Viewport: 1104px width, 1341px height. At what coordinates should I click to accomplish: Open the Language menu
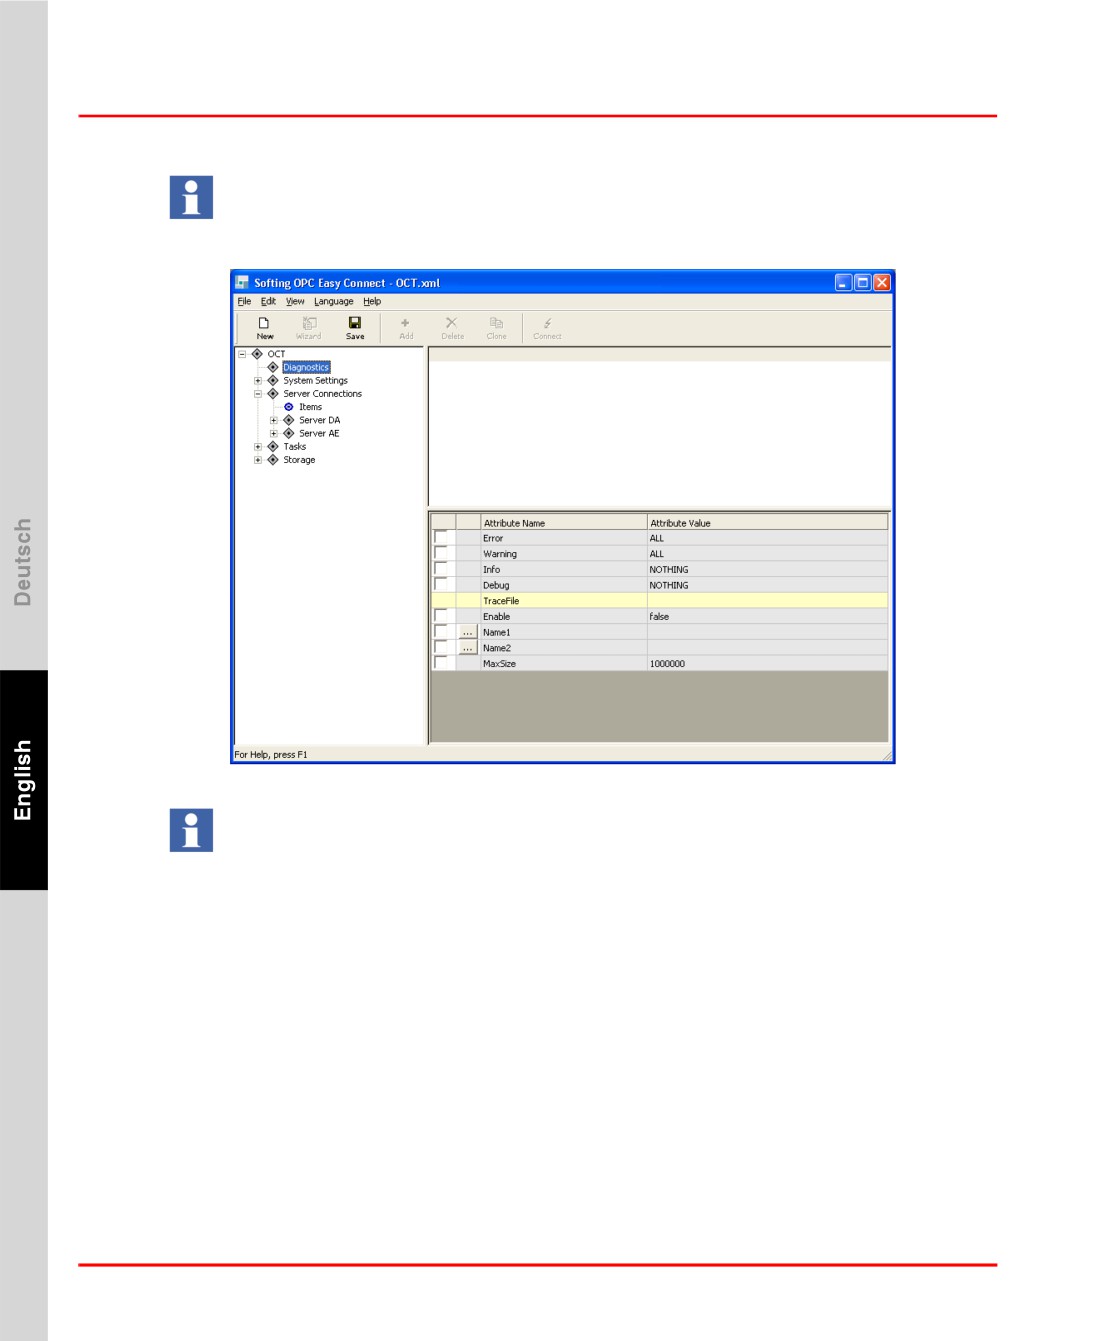coord(333,301)
